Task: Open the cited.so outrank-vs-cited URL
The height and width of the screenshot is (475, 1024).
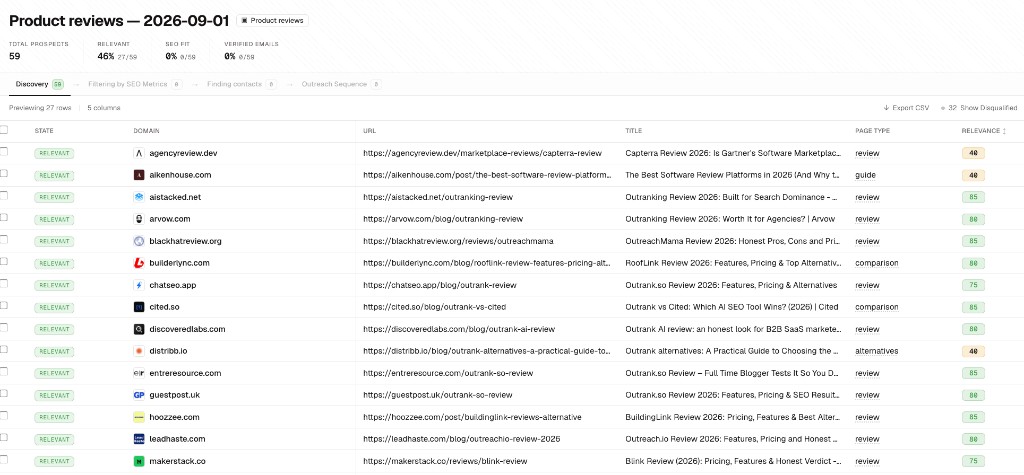Action: tap(434, 307)
